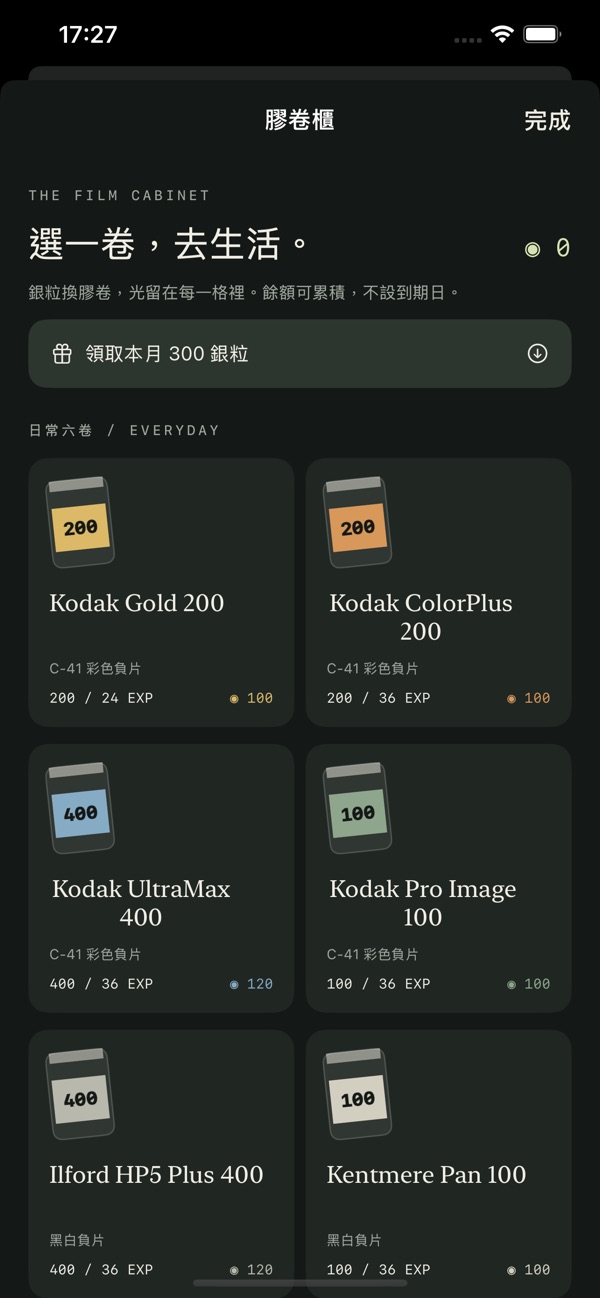
Task: Tap the price coin icon on Ilford HP5 Plus
Action: (234, 1271)
